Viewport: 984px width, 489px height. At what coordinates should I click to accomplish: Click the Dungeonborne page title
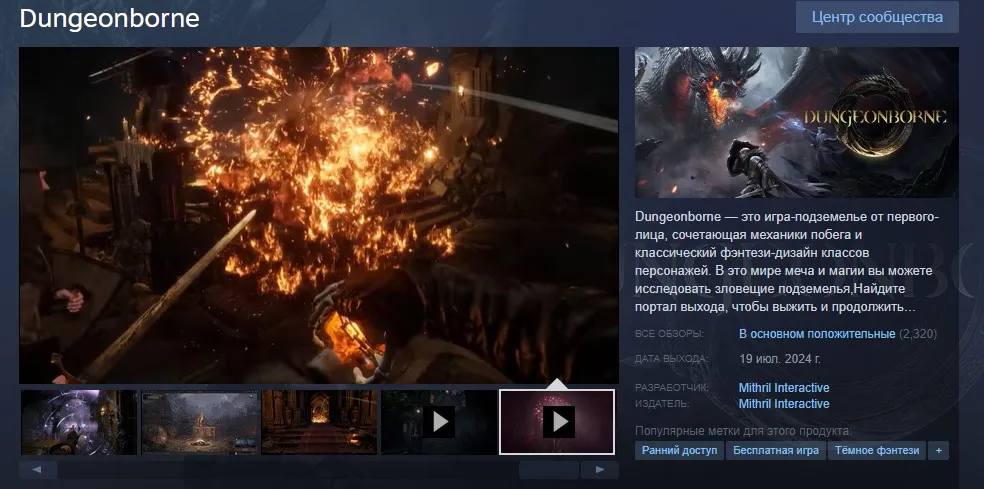pyautogui.click(x=110, y=18)
